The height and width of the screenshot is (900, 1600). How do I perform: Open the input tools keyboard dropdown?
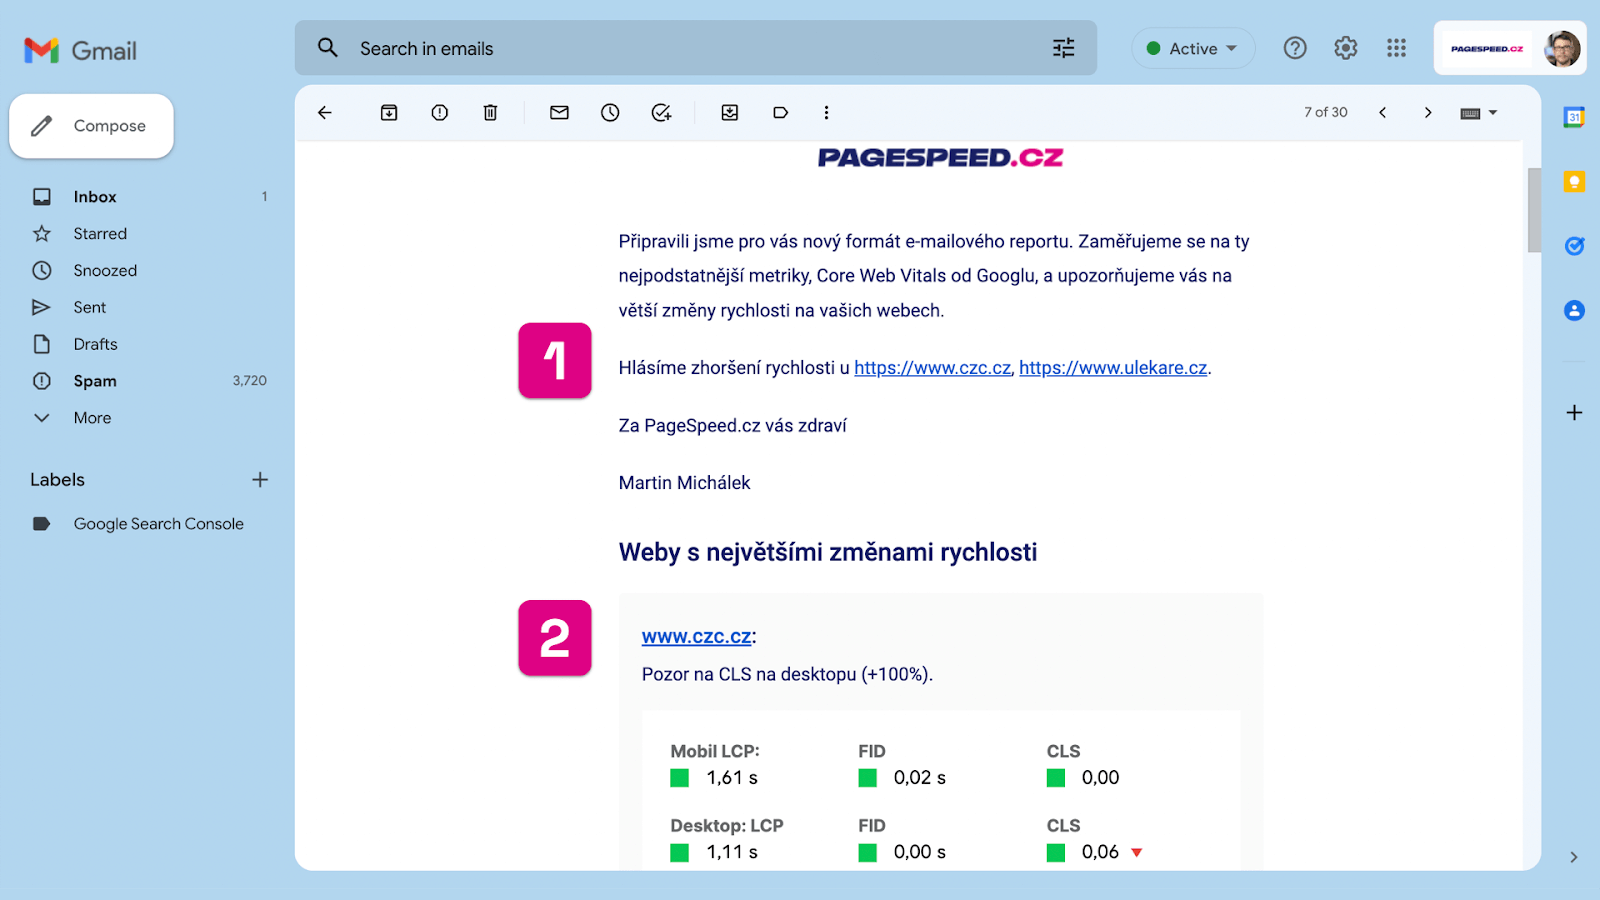coord(1479,113)
